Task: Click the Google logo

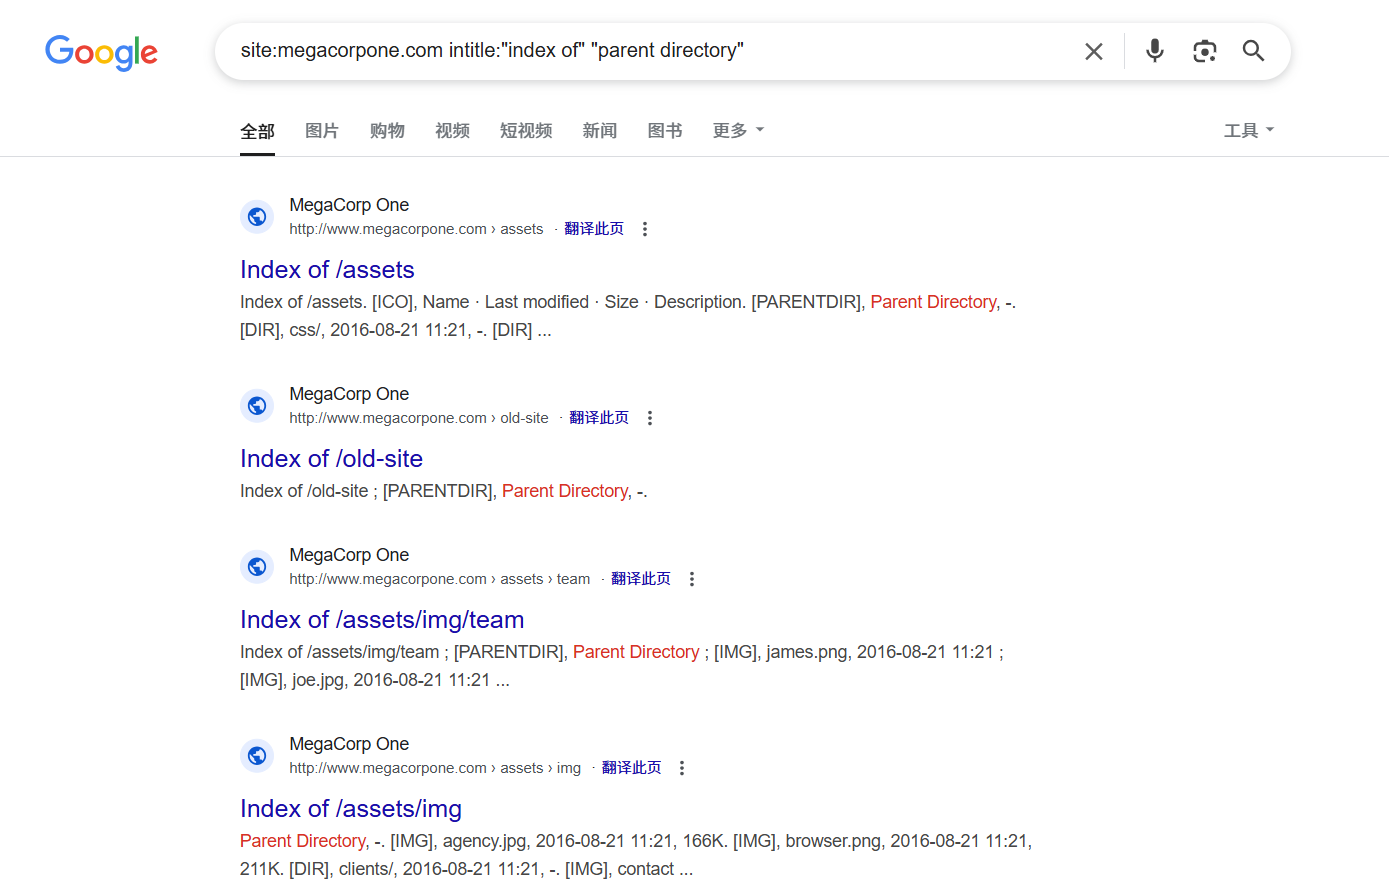Action: [101, 52]
